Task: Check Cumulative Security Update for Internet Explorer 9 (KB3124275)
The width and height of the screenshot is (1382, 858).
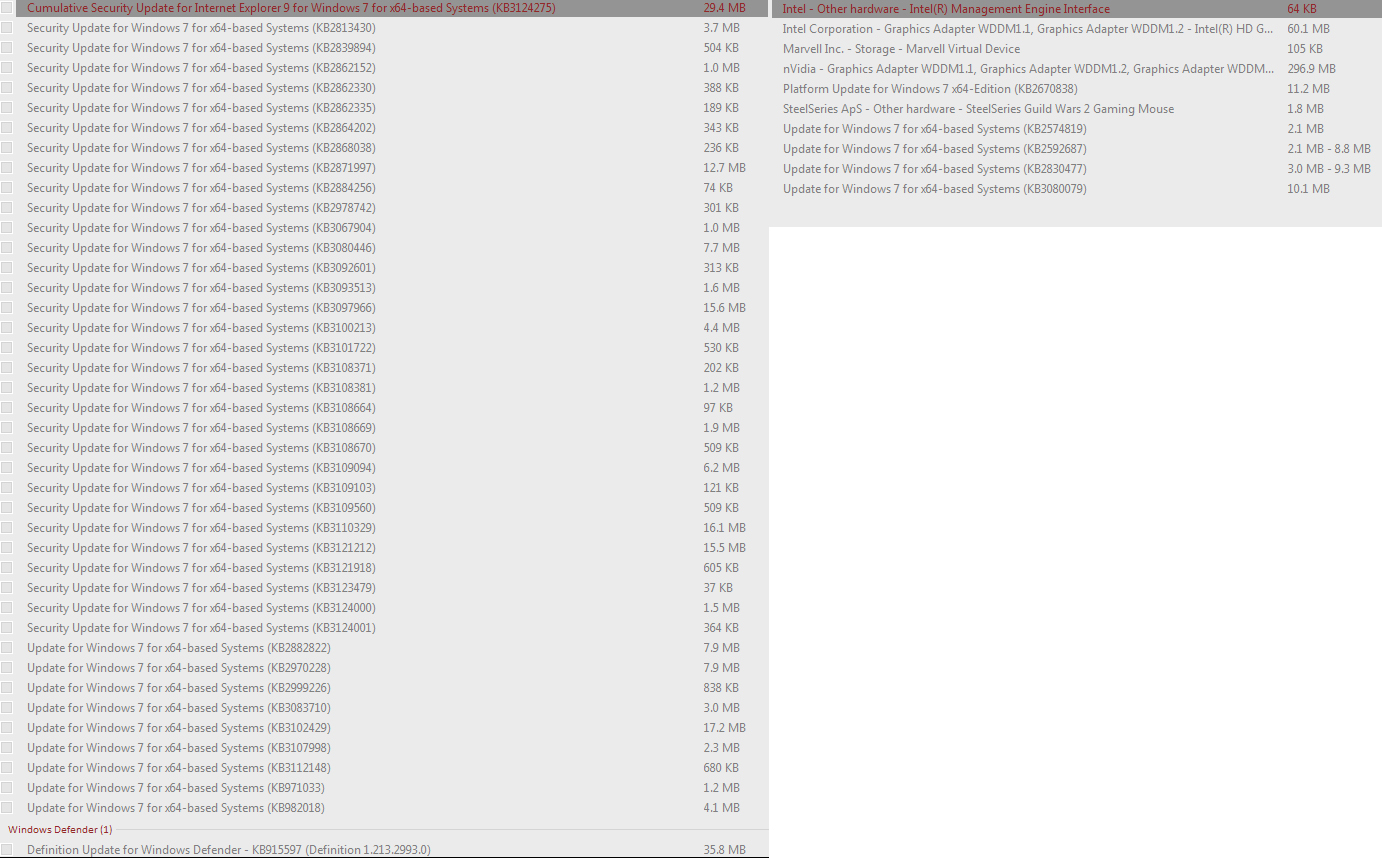Action: pyautogui.click(x=7, y=8)
